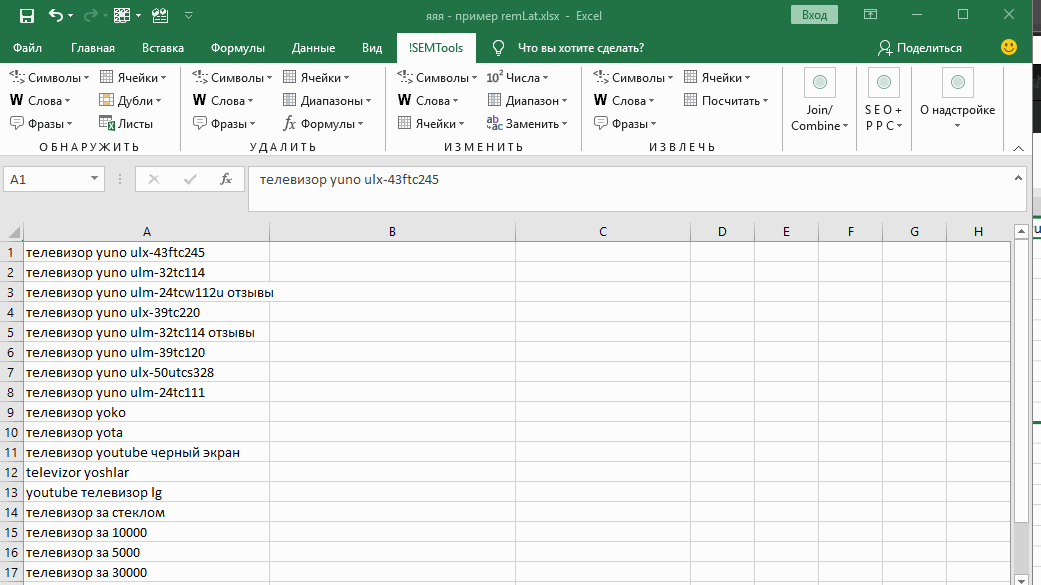The height and width of the screenshot is (585, 1041).
Task: Open Слова dropdown in ИЗМЕНИТЬ group
Action: coord(428,101)
